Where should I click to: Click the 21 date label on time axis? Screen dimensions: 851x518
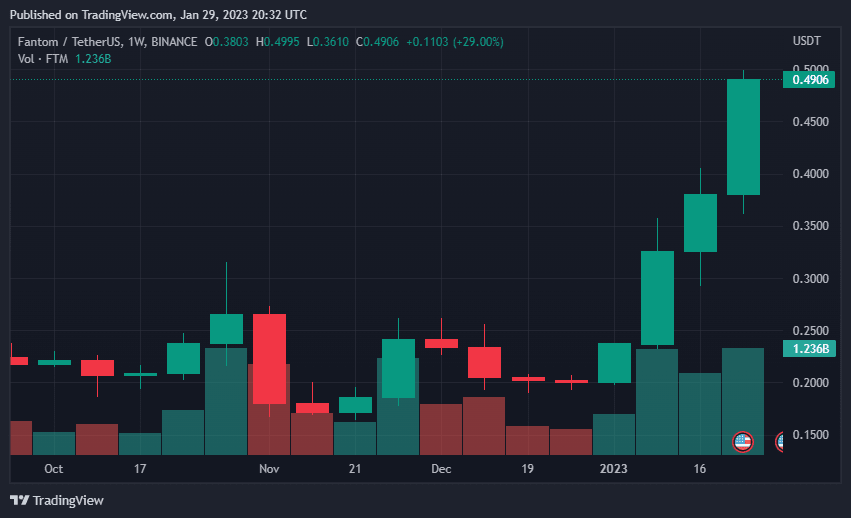355,469
